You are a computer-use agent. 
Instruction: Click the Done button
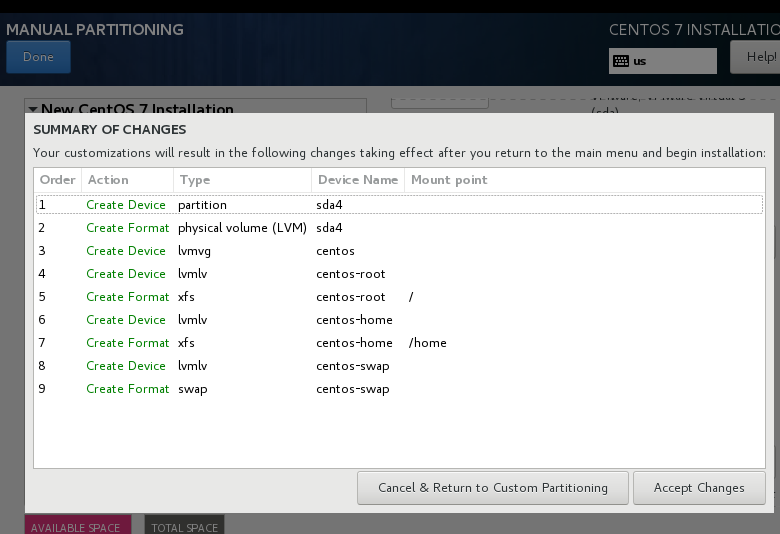(x=38, y=57)
